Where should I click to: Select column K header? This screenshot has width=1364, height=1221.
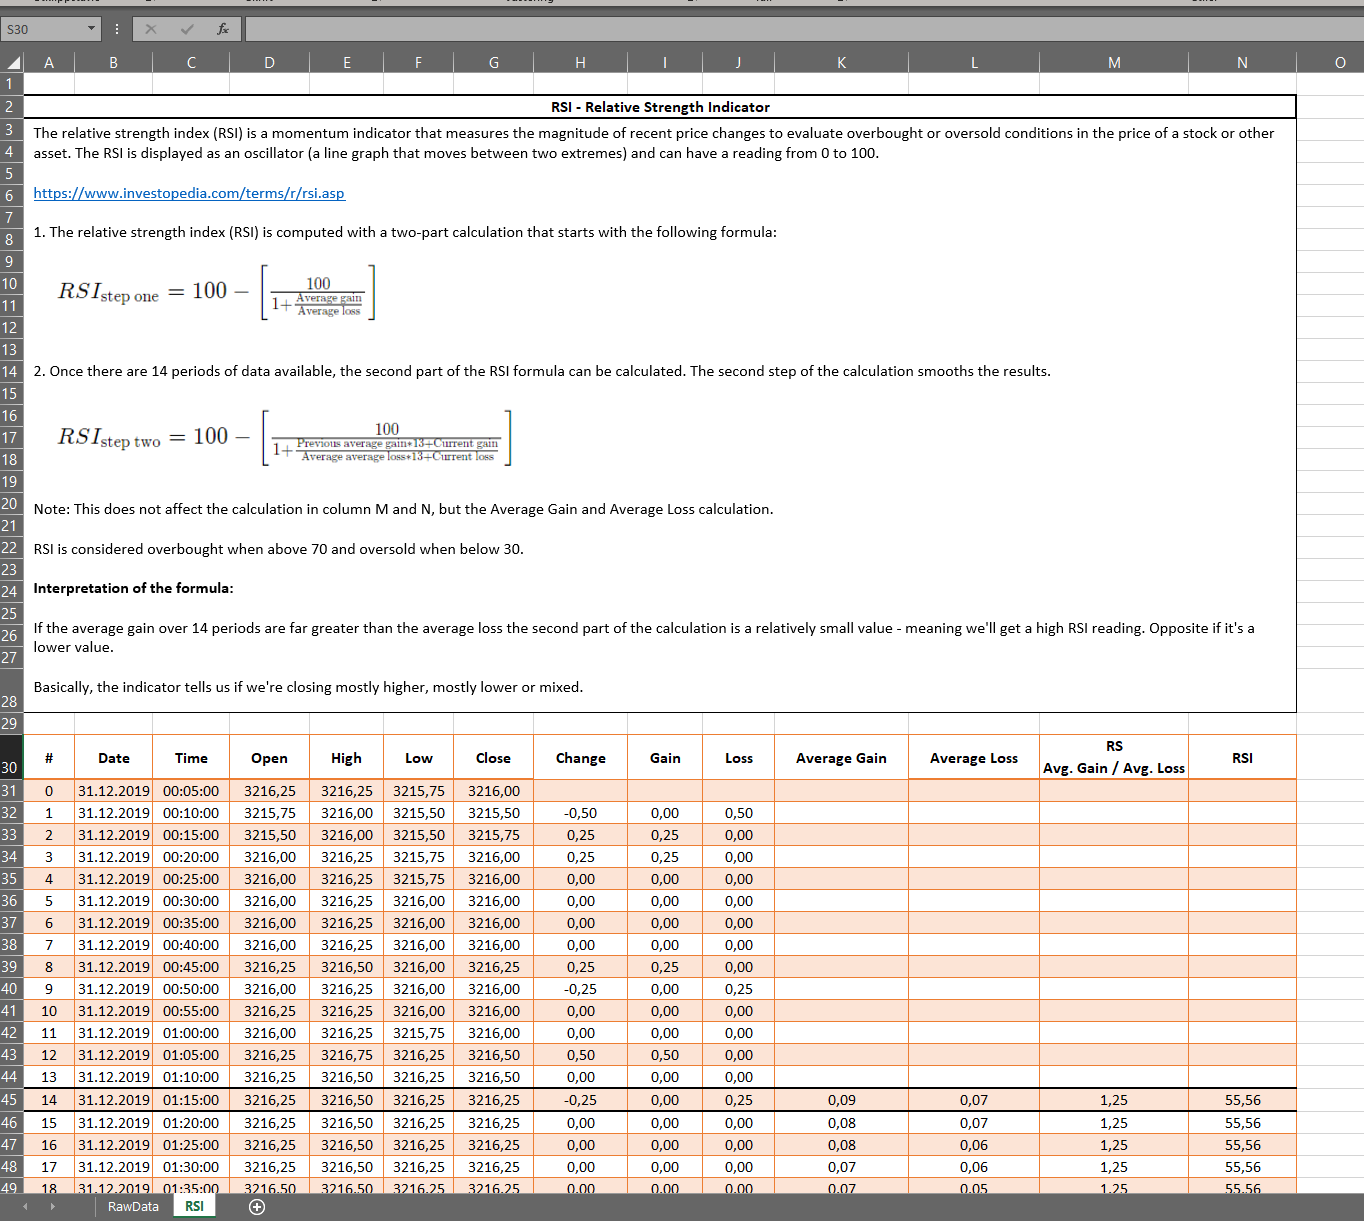point(841,62)
